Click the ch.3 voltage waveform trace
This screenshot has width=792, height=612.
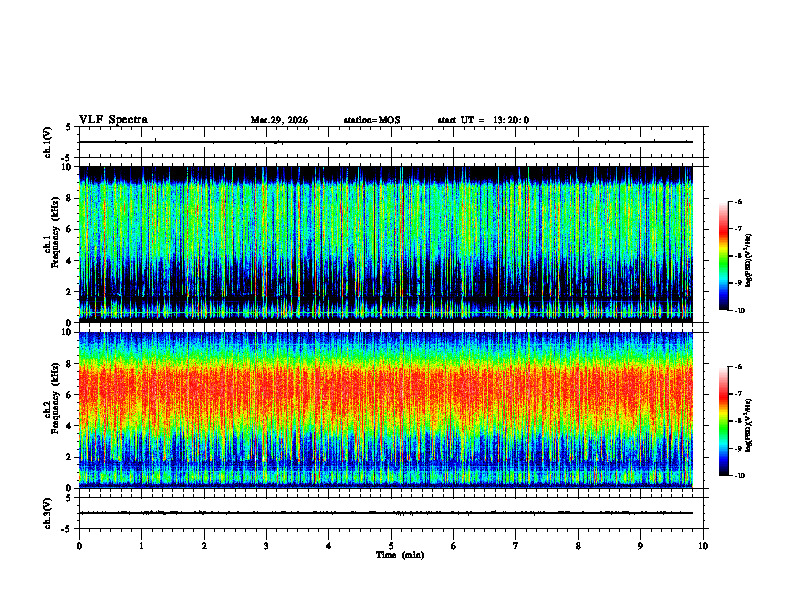tap(386, 513)
